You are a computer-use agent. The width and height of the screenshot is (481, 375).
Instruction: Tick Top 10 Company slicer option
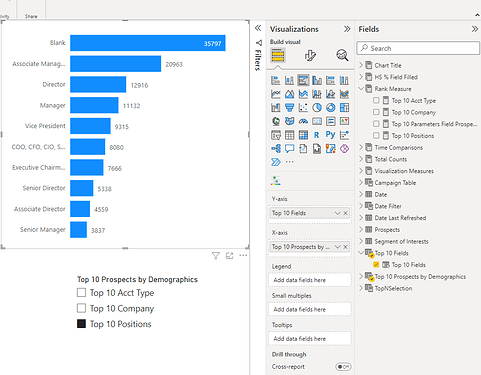click(x=81, y=308)
